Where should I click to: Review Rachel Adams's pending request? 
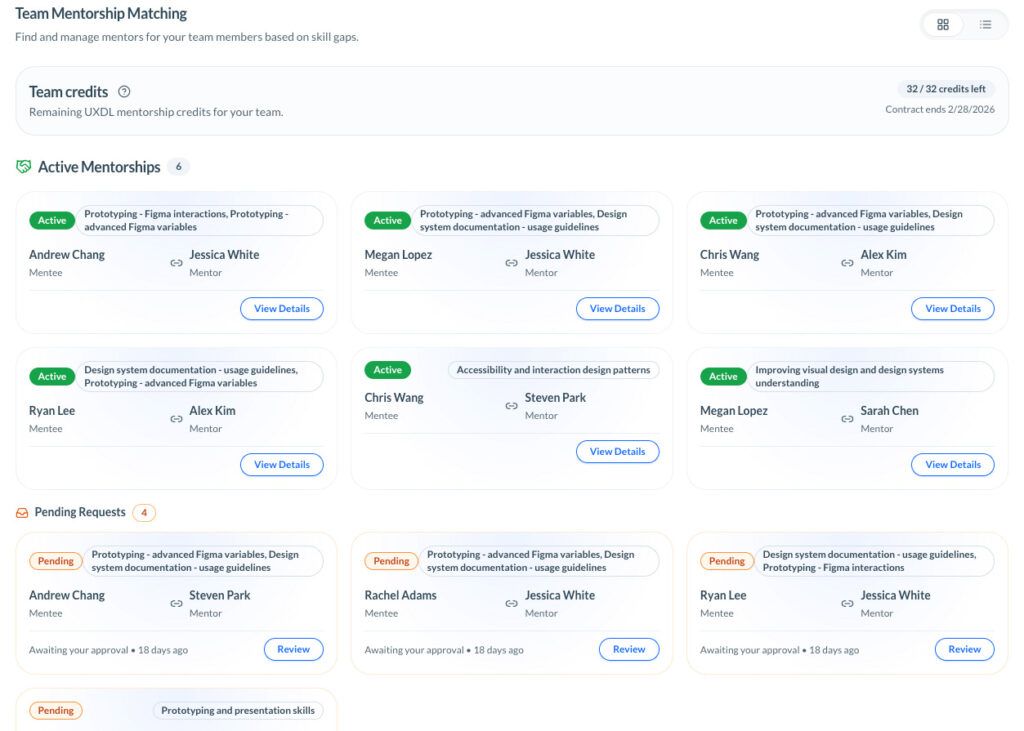coord(628,649)
